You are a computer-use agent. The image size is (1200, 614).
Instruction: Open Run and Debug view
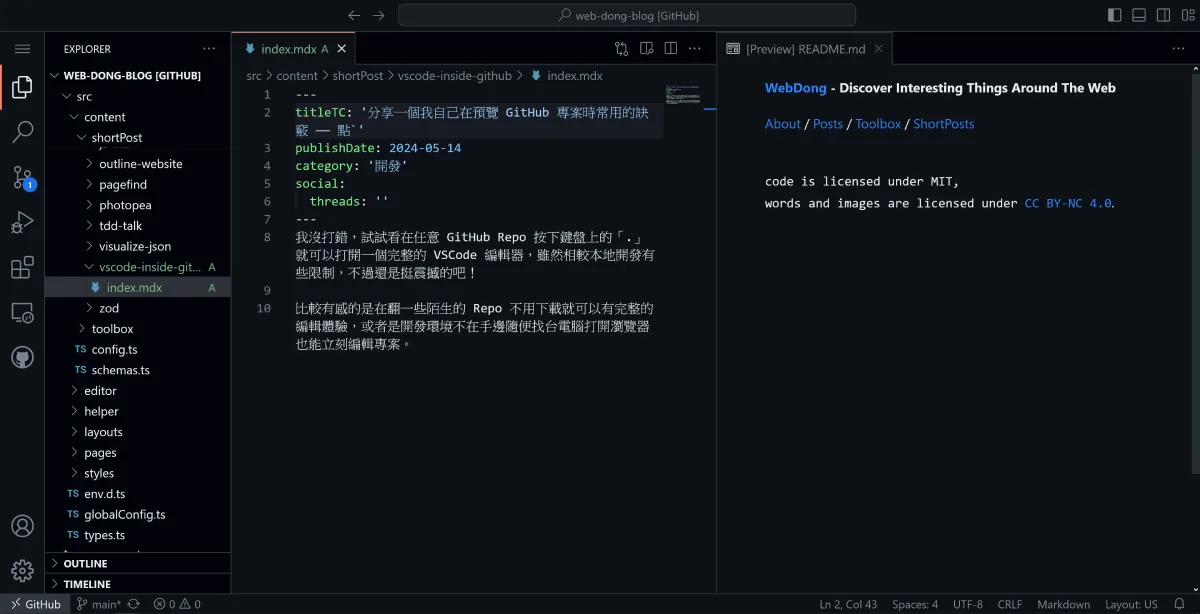pos(22,223)
